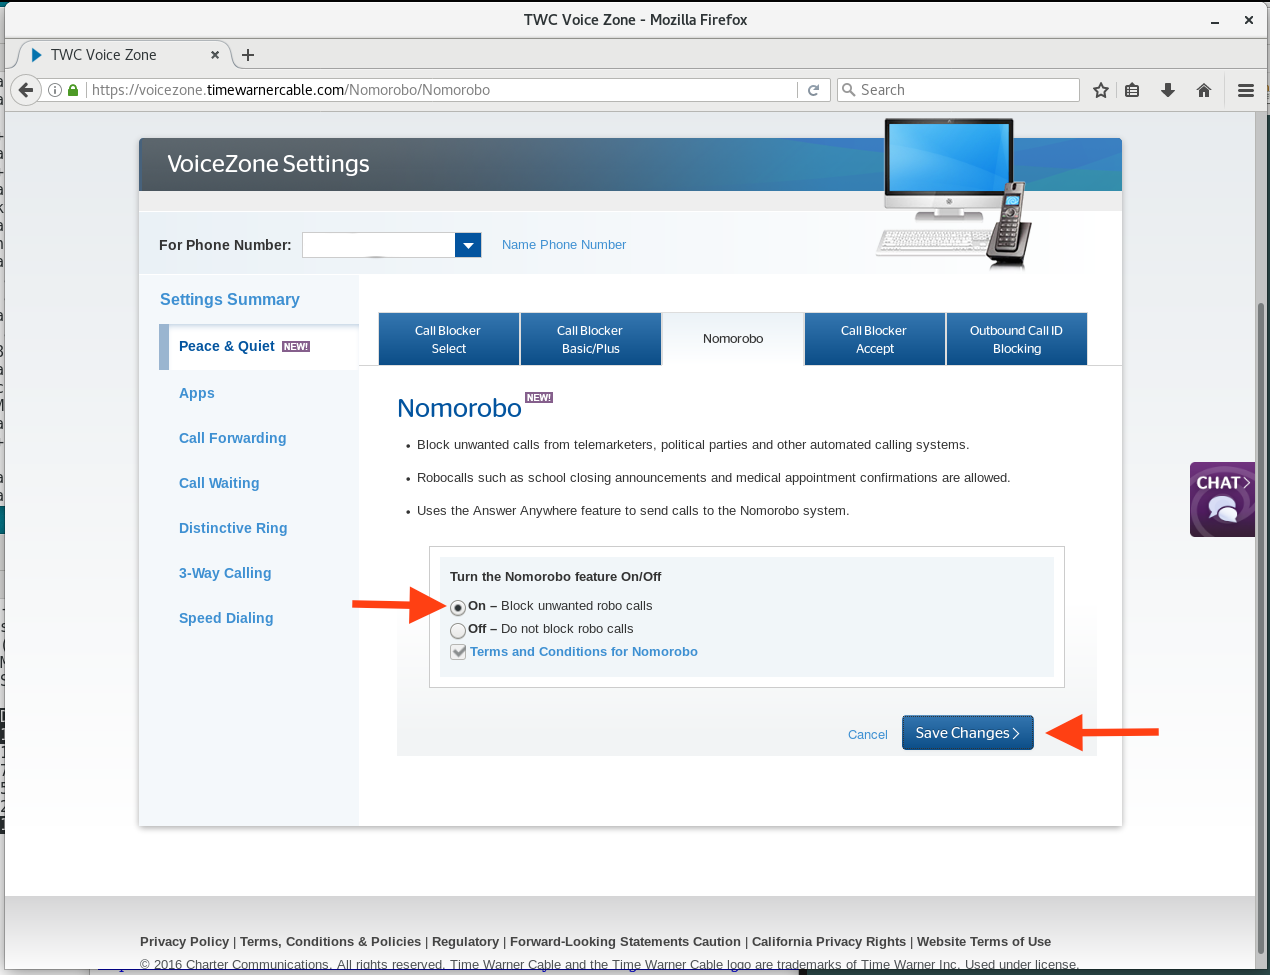Open Terms, Conditions & Policies footer link
The width and height of the screenshot is (1270, 975).
330,942
